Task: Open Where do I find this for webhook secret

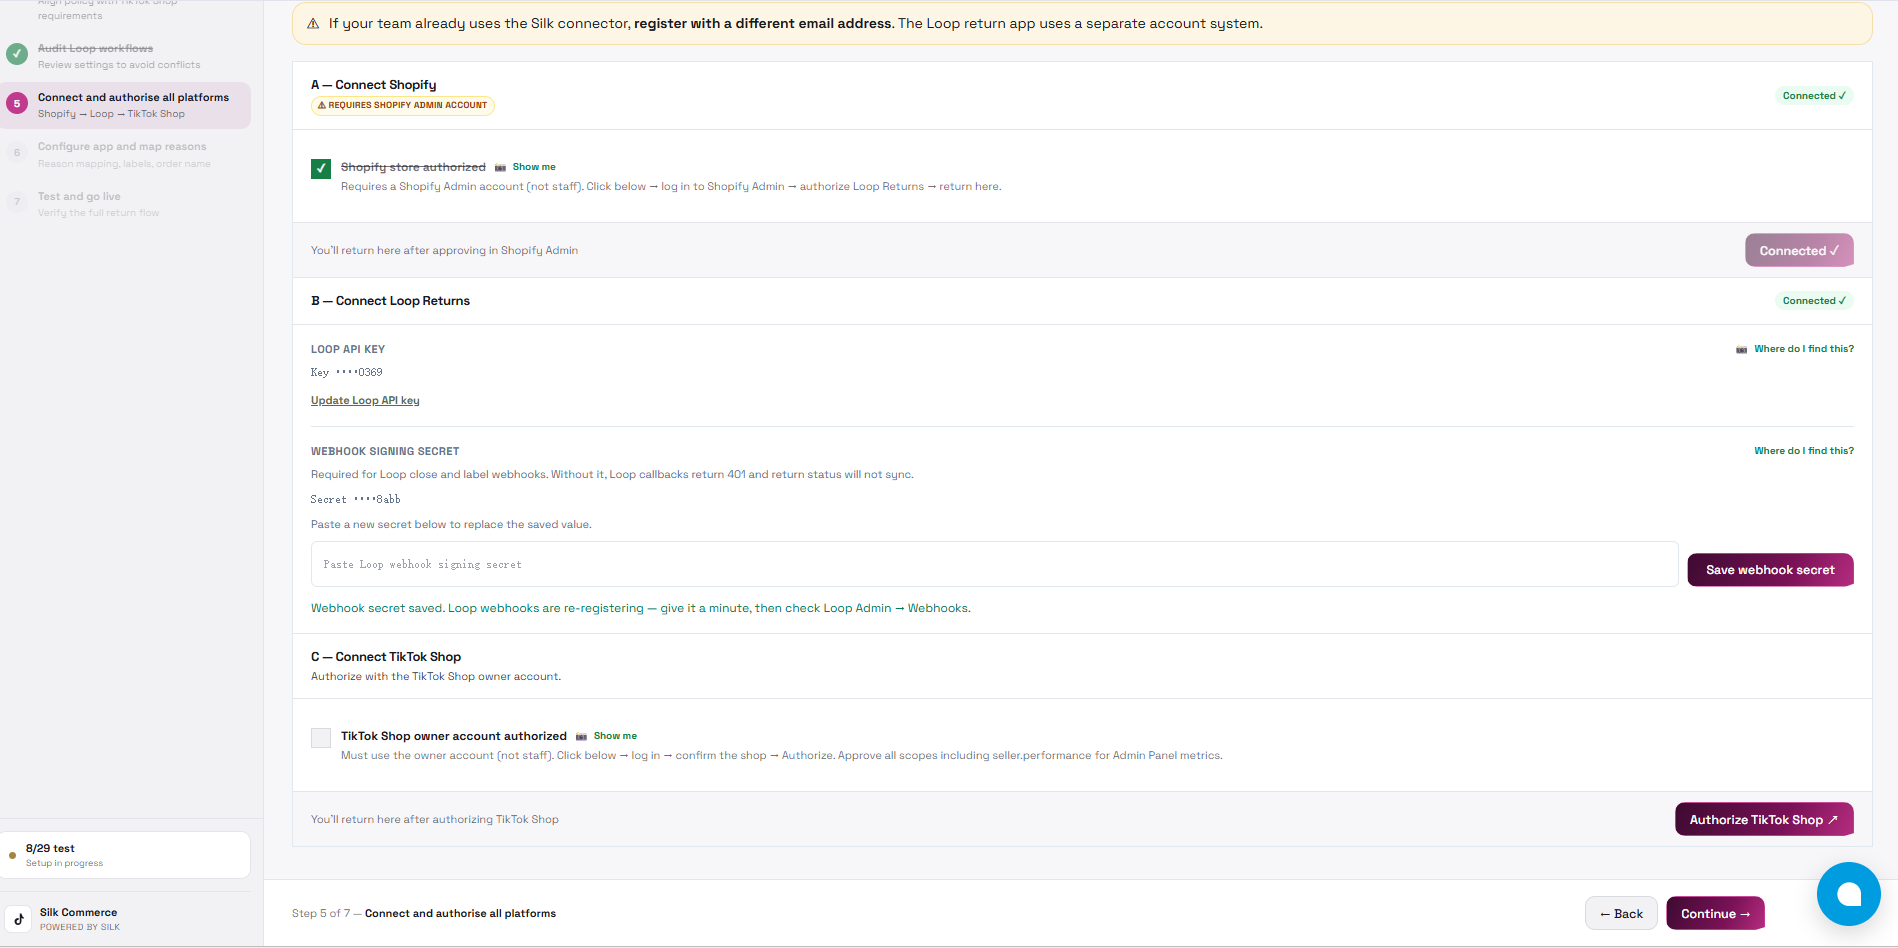Action: [1804, 451]
